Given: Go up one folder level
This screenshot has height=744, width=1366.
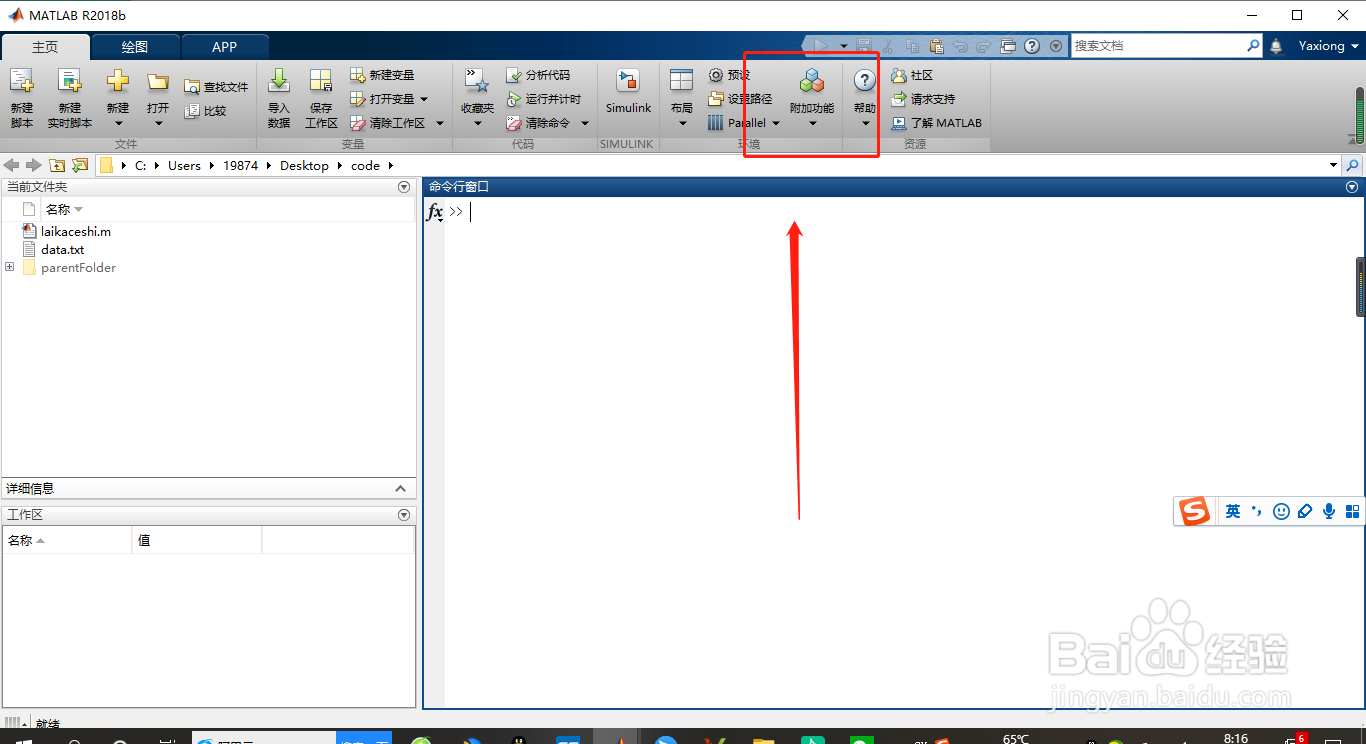Looking at the screenshot, I should tap(57, 165).
